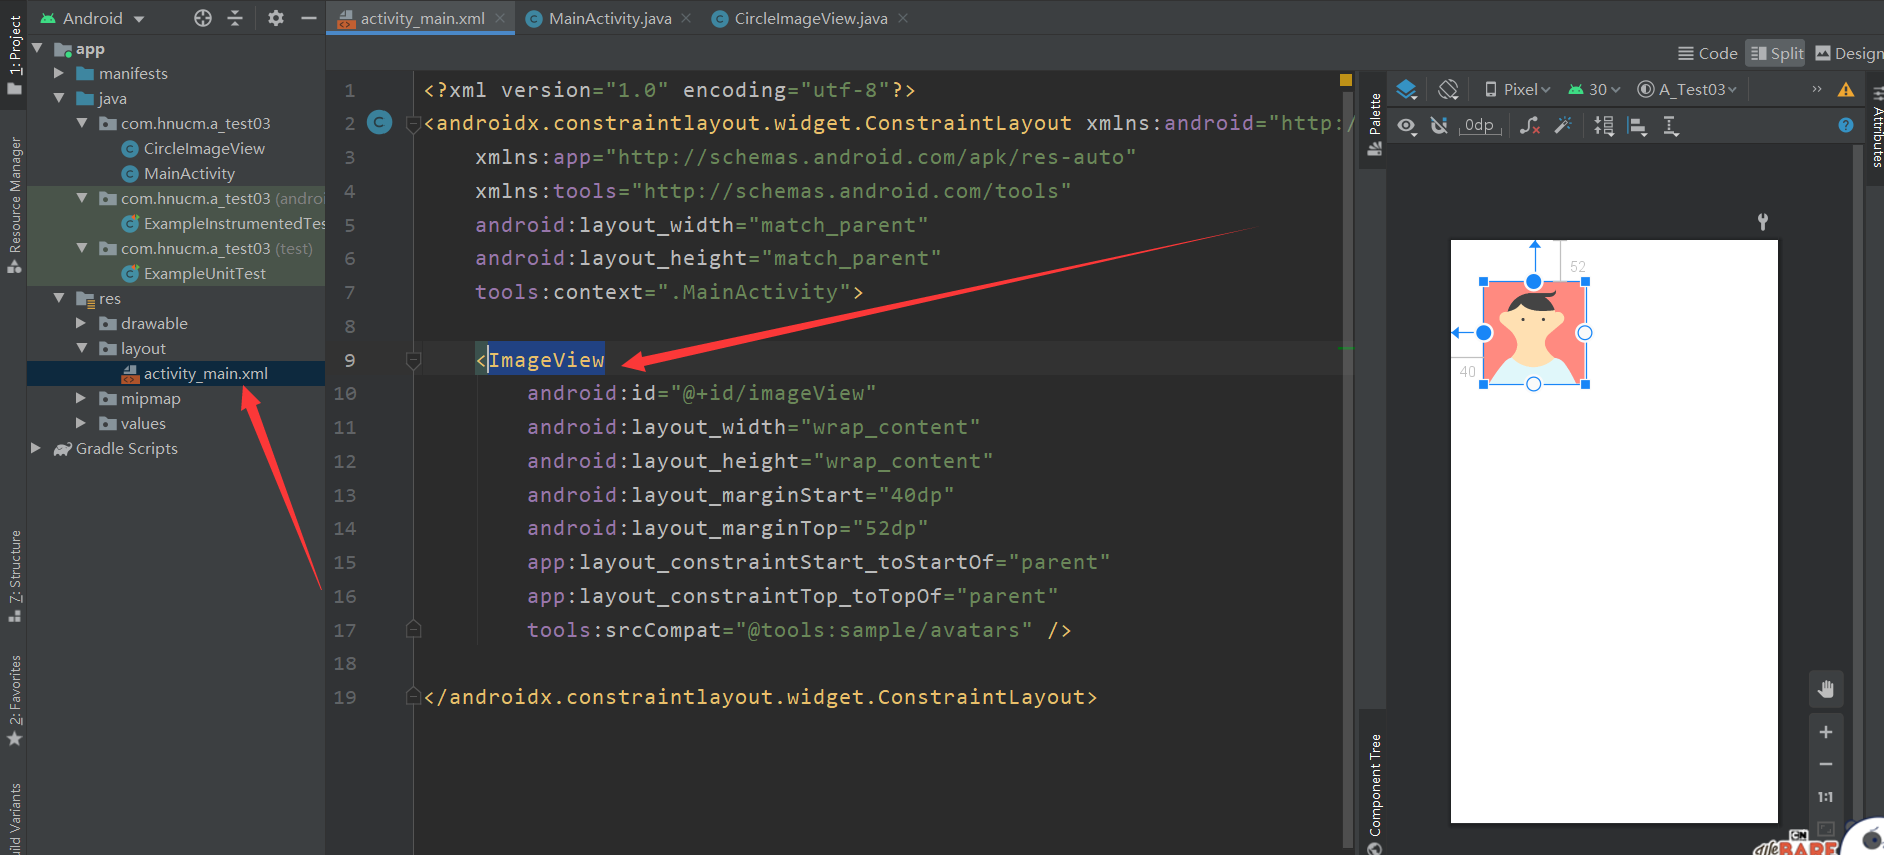Click the yellow warning triangle icon
Viewport: 1884px width, 855px height.
(x=1846, y=90)
